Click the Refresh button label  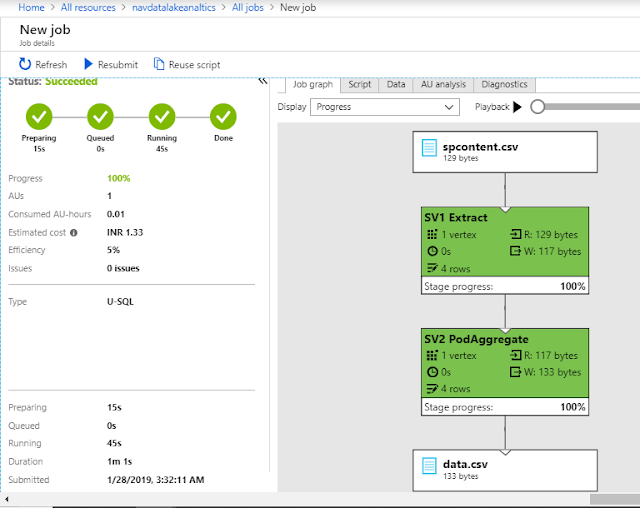point(51,64)
